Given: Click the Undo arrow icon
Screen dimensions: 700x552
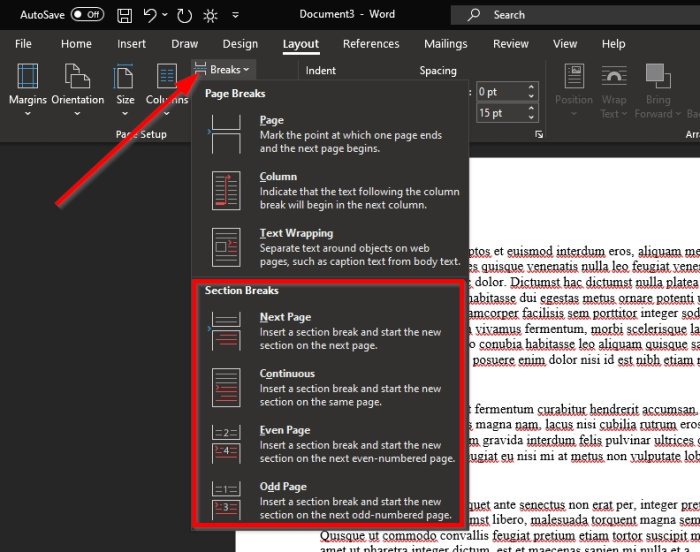Looking at the screenshot, I should coord(151,15).
